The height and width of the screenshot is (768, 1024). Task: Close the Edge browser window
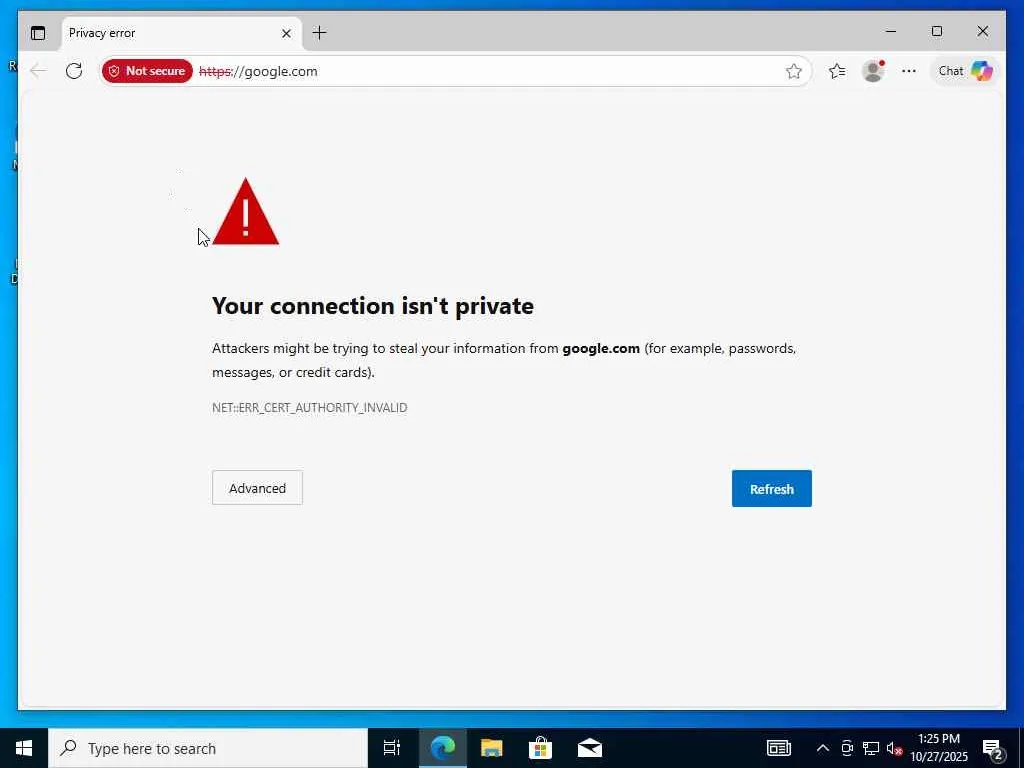(x=982, y=31)
